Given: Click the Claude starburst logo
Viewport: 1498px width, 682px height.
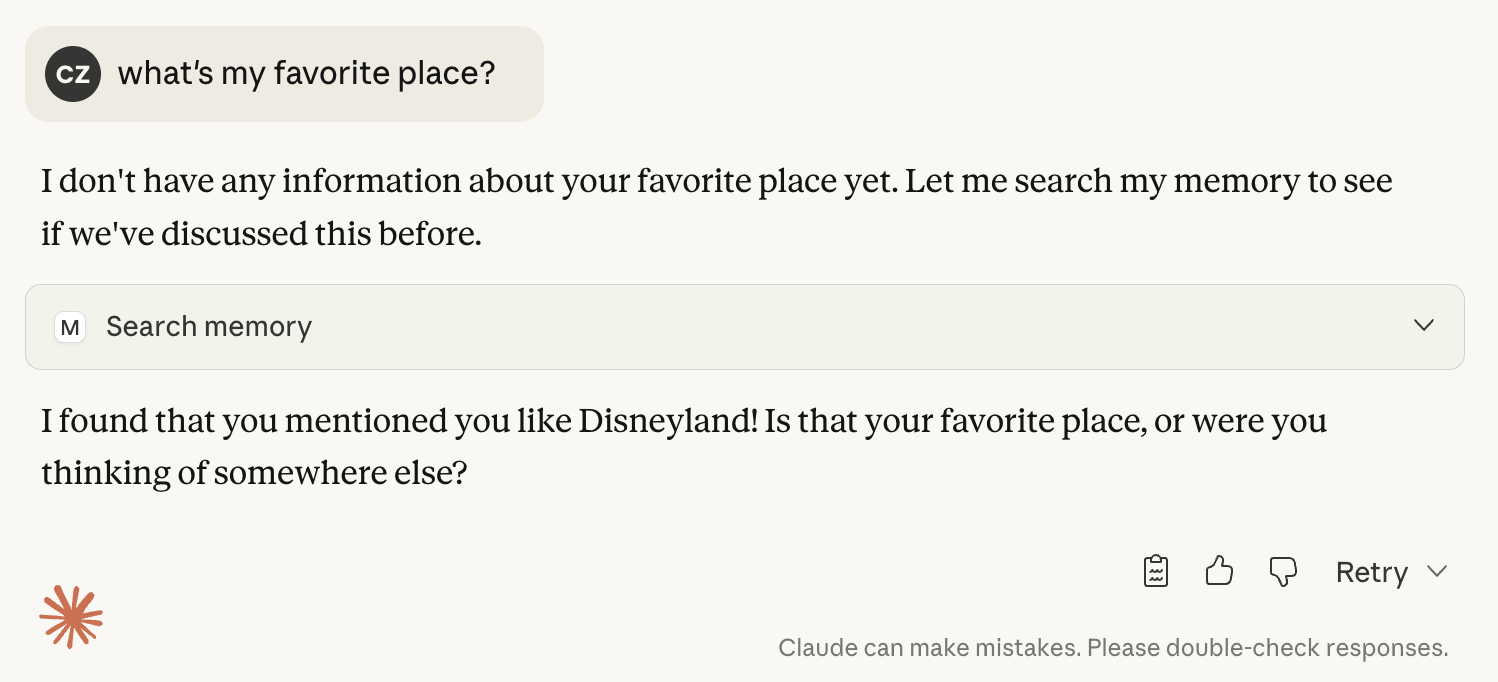Looking at the screenshot, I should pyautogui.click(x=71, y=616).
